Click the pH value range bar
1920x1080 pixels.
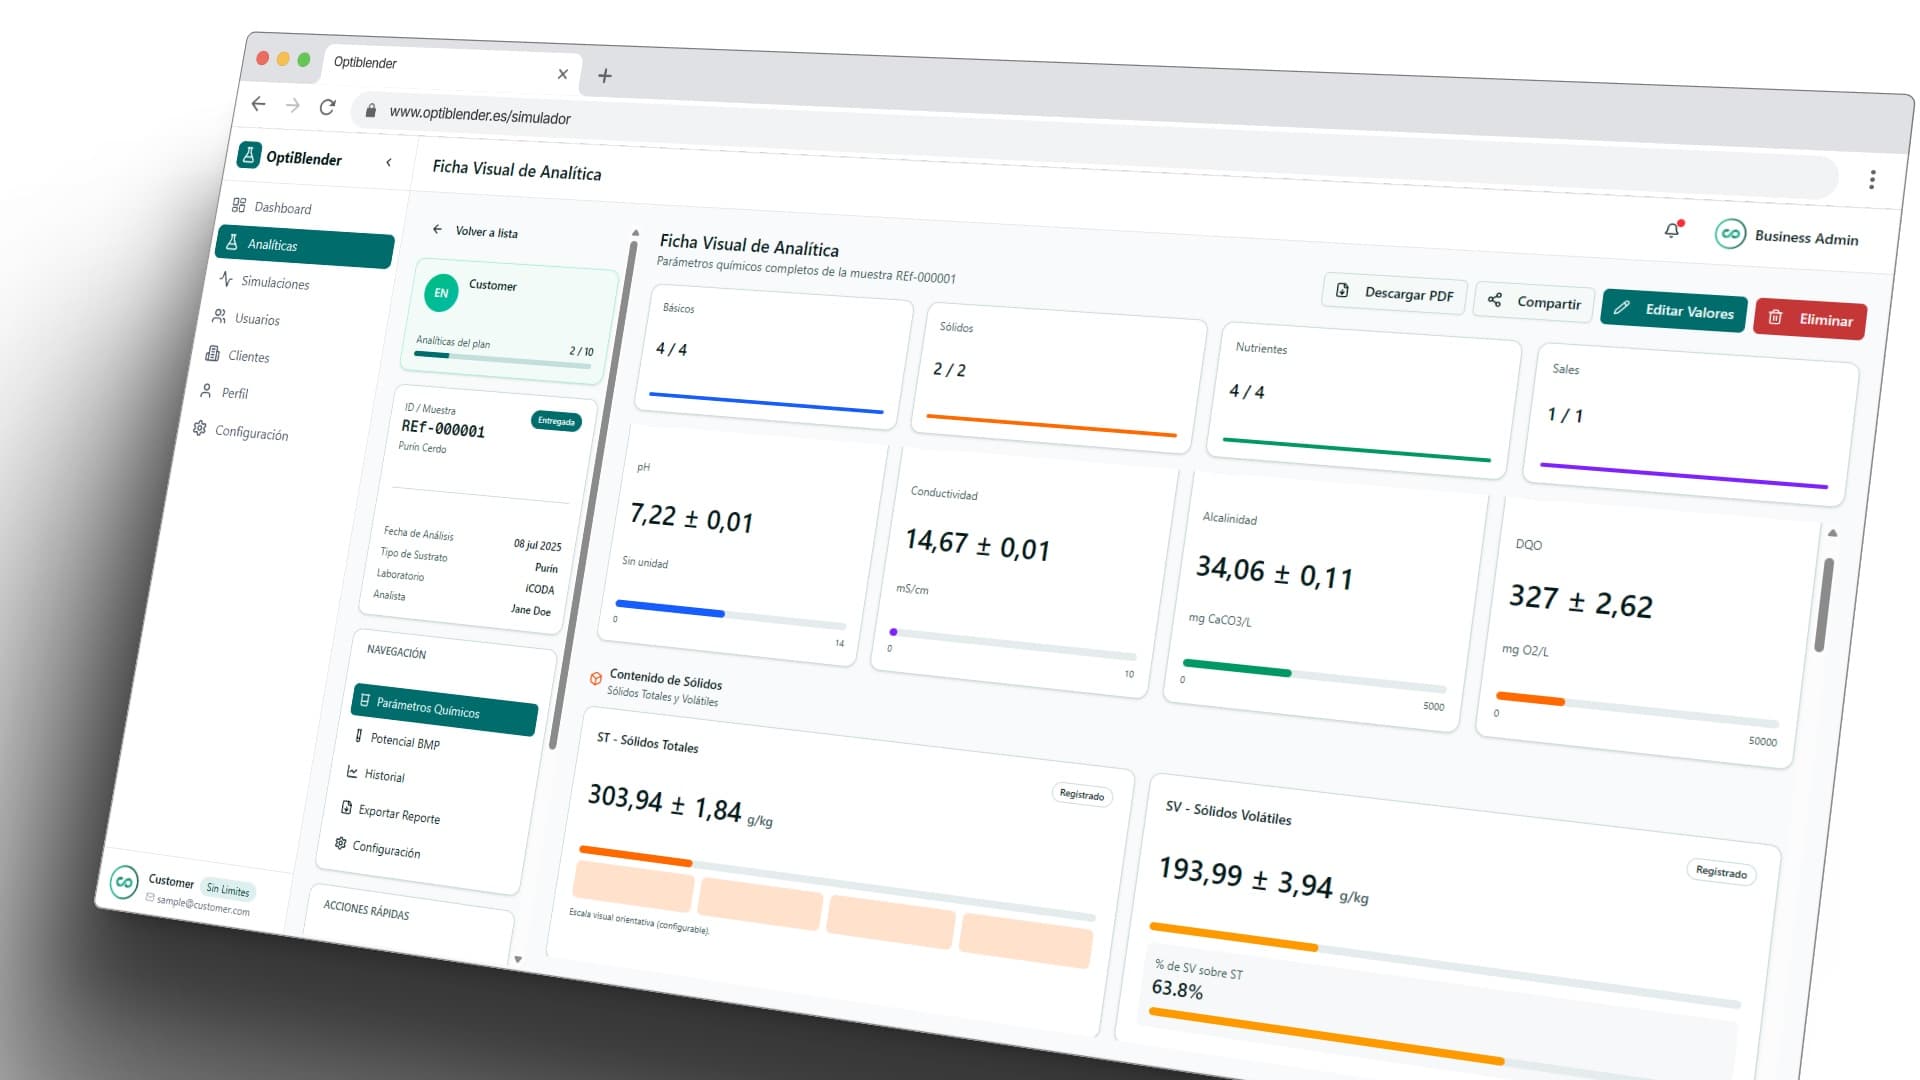click(730, 615)
